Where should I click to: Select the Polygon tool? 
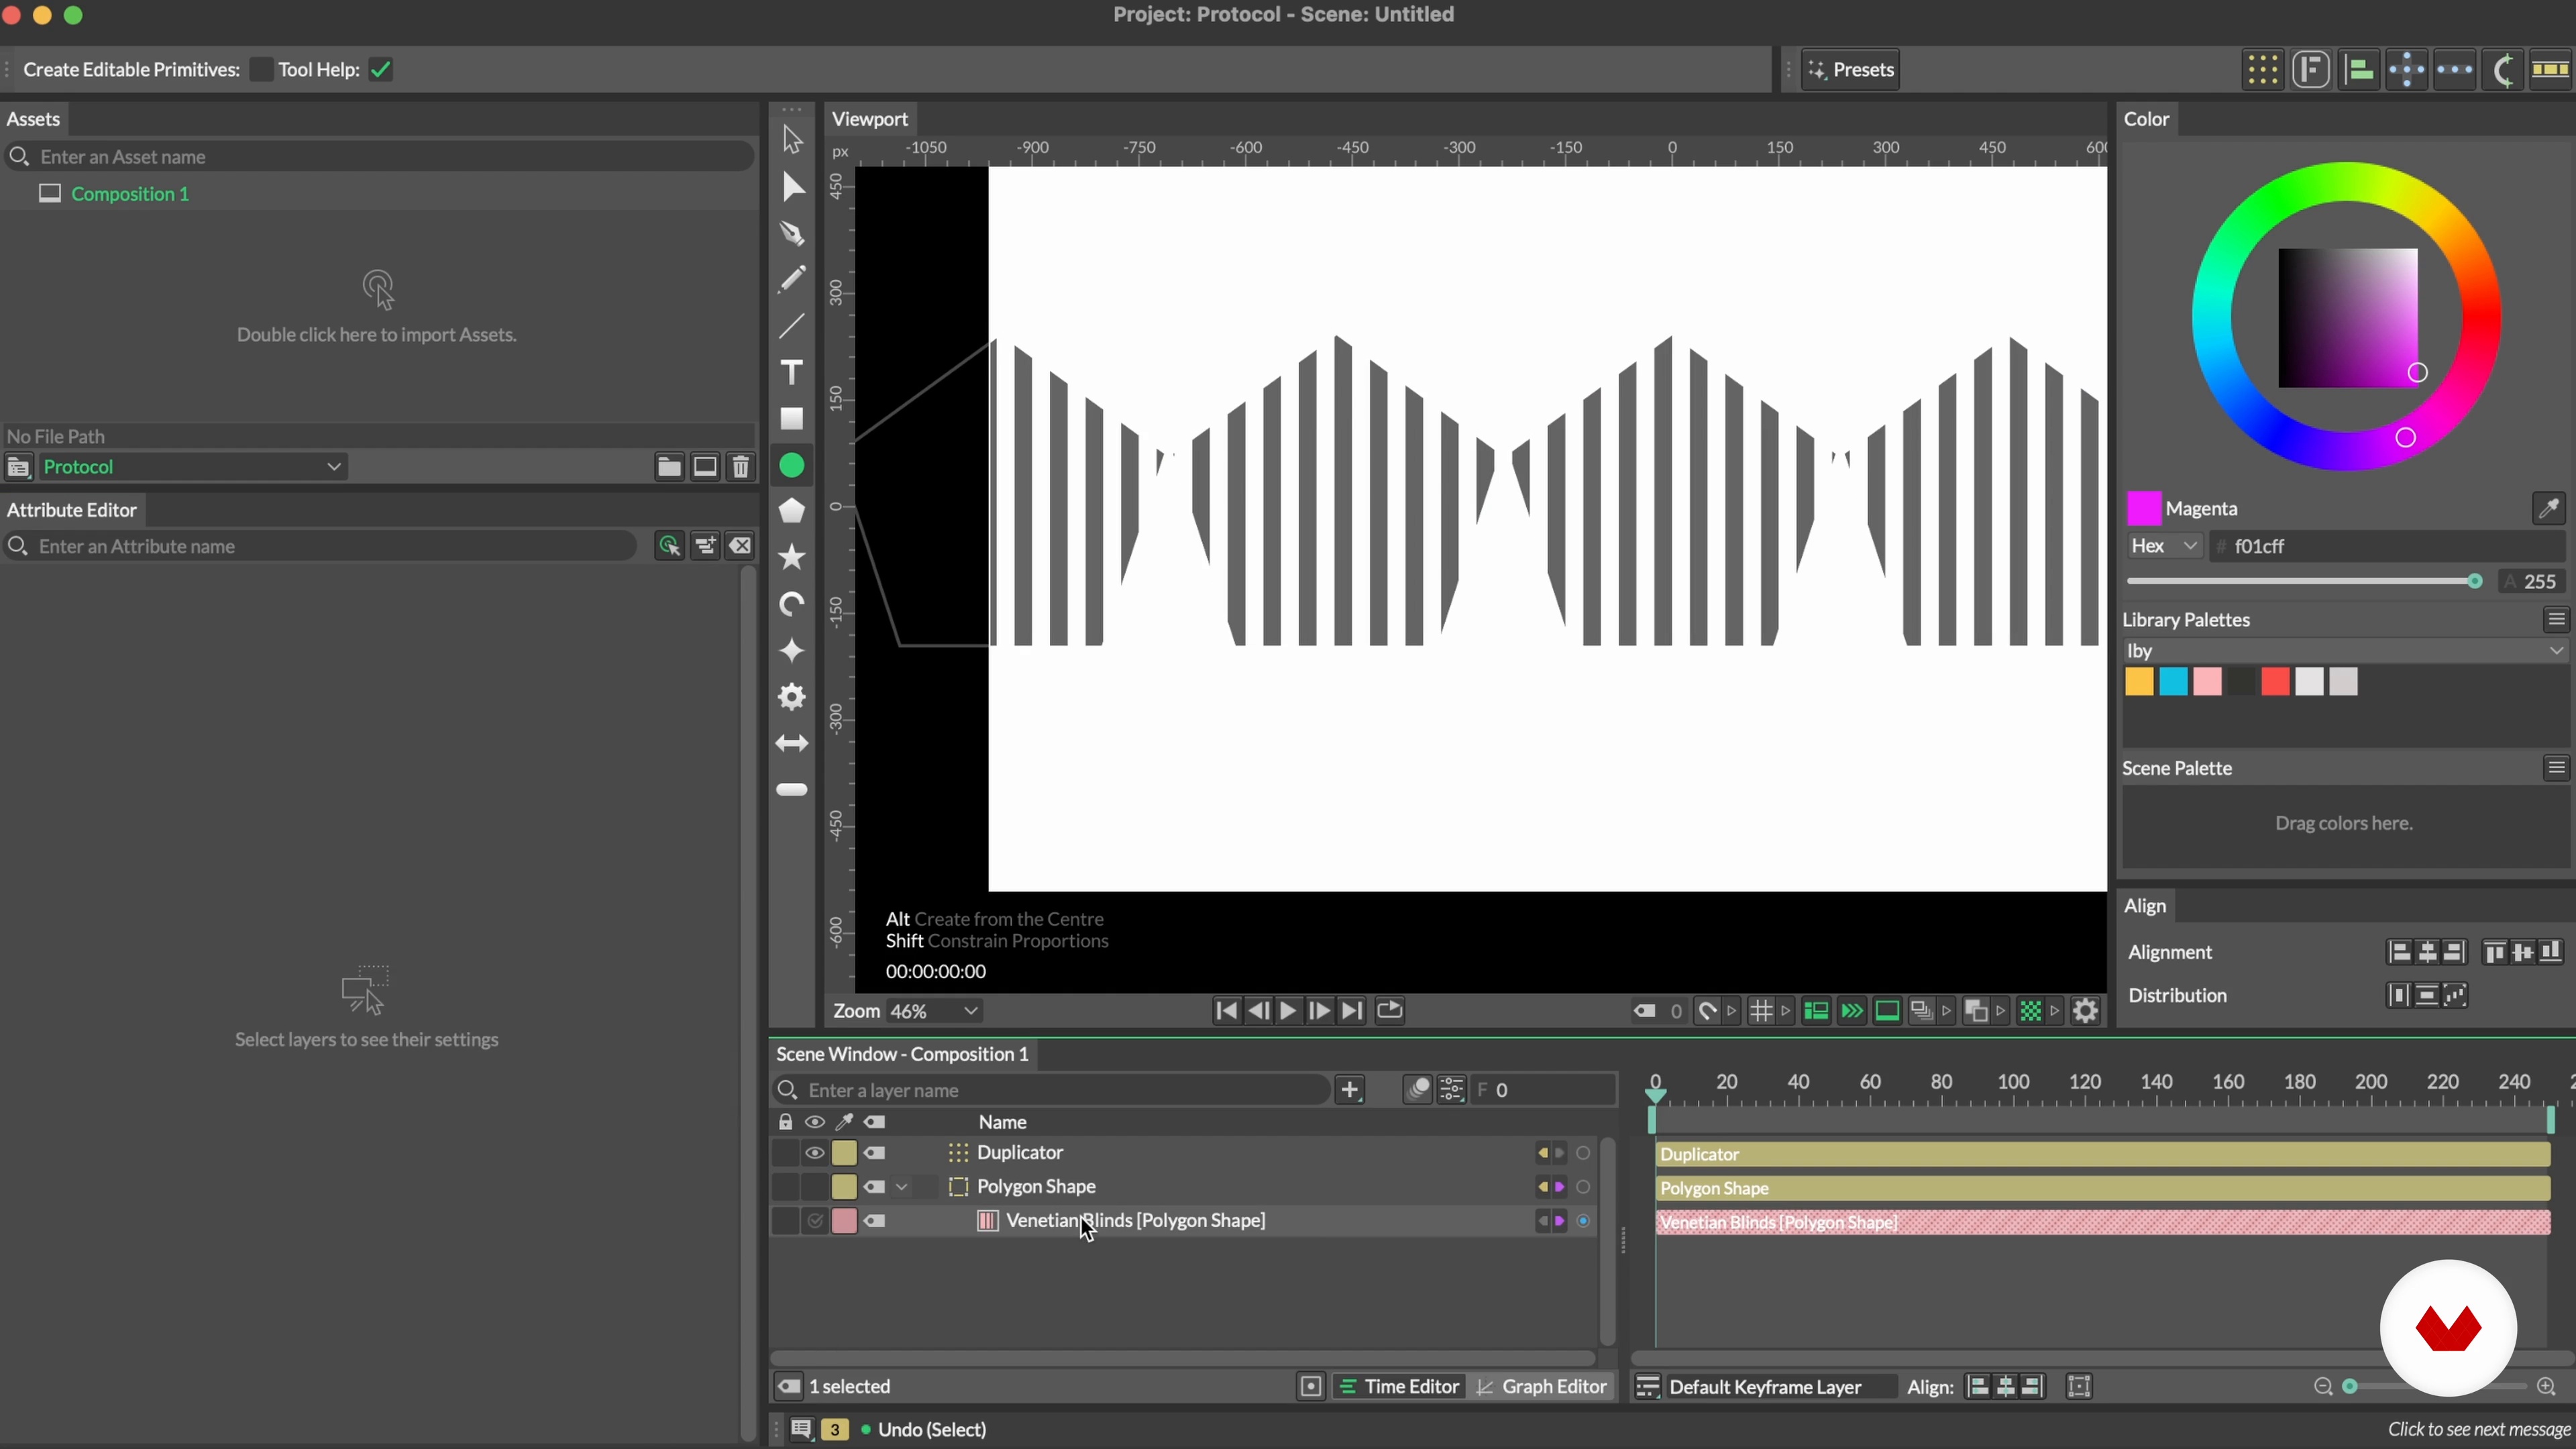(x=792, y=511)
